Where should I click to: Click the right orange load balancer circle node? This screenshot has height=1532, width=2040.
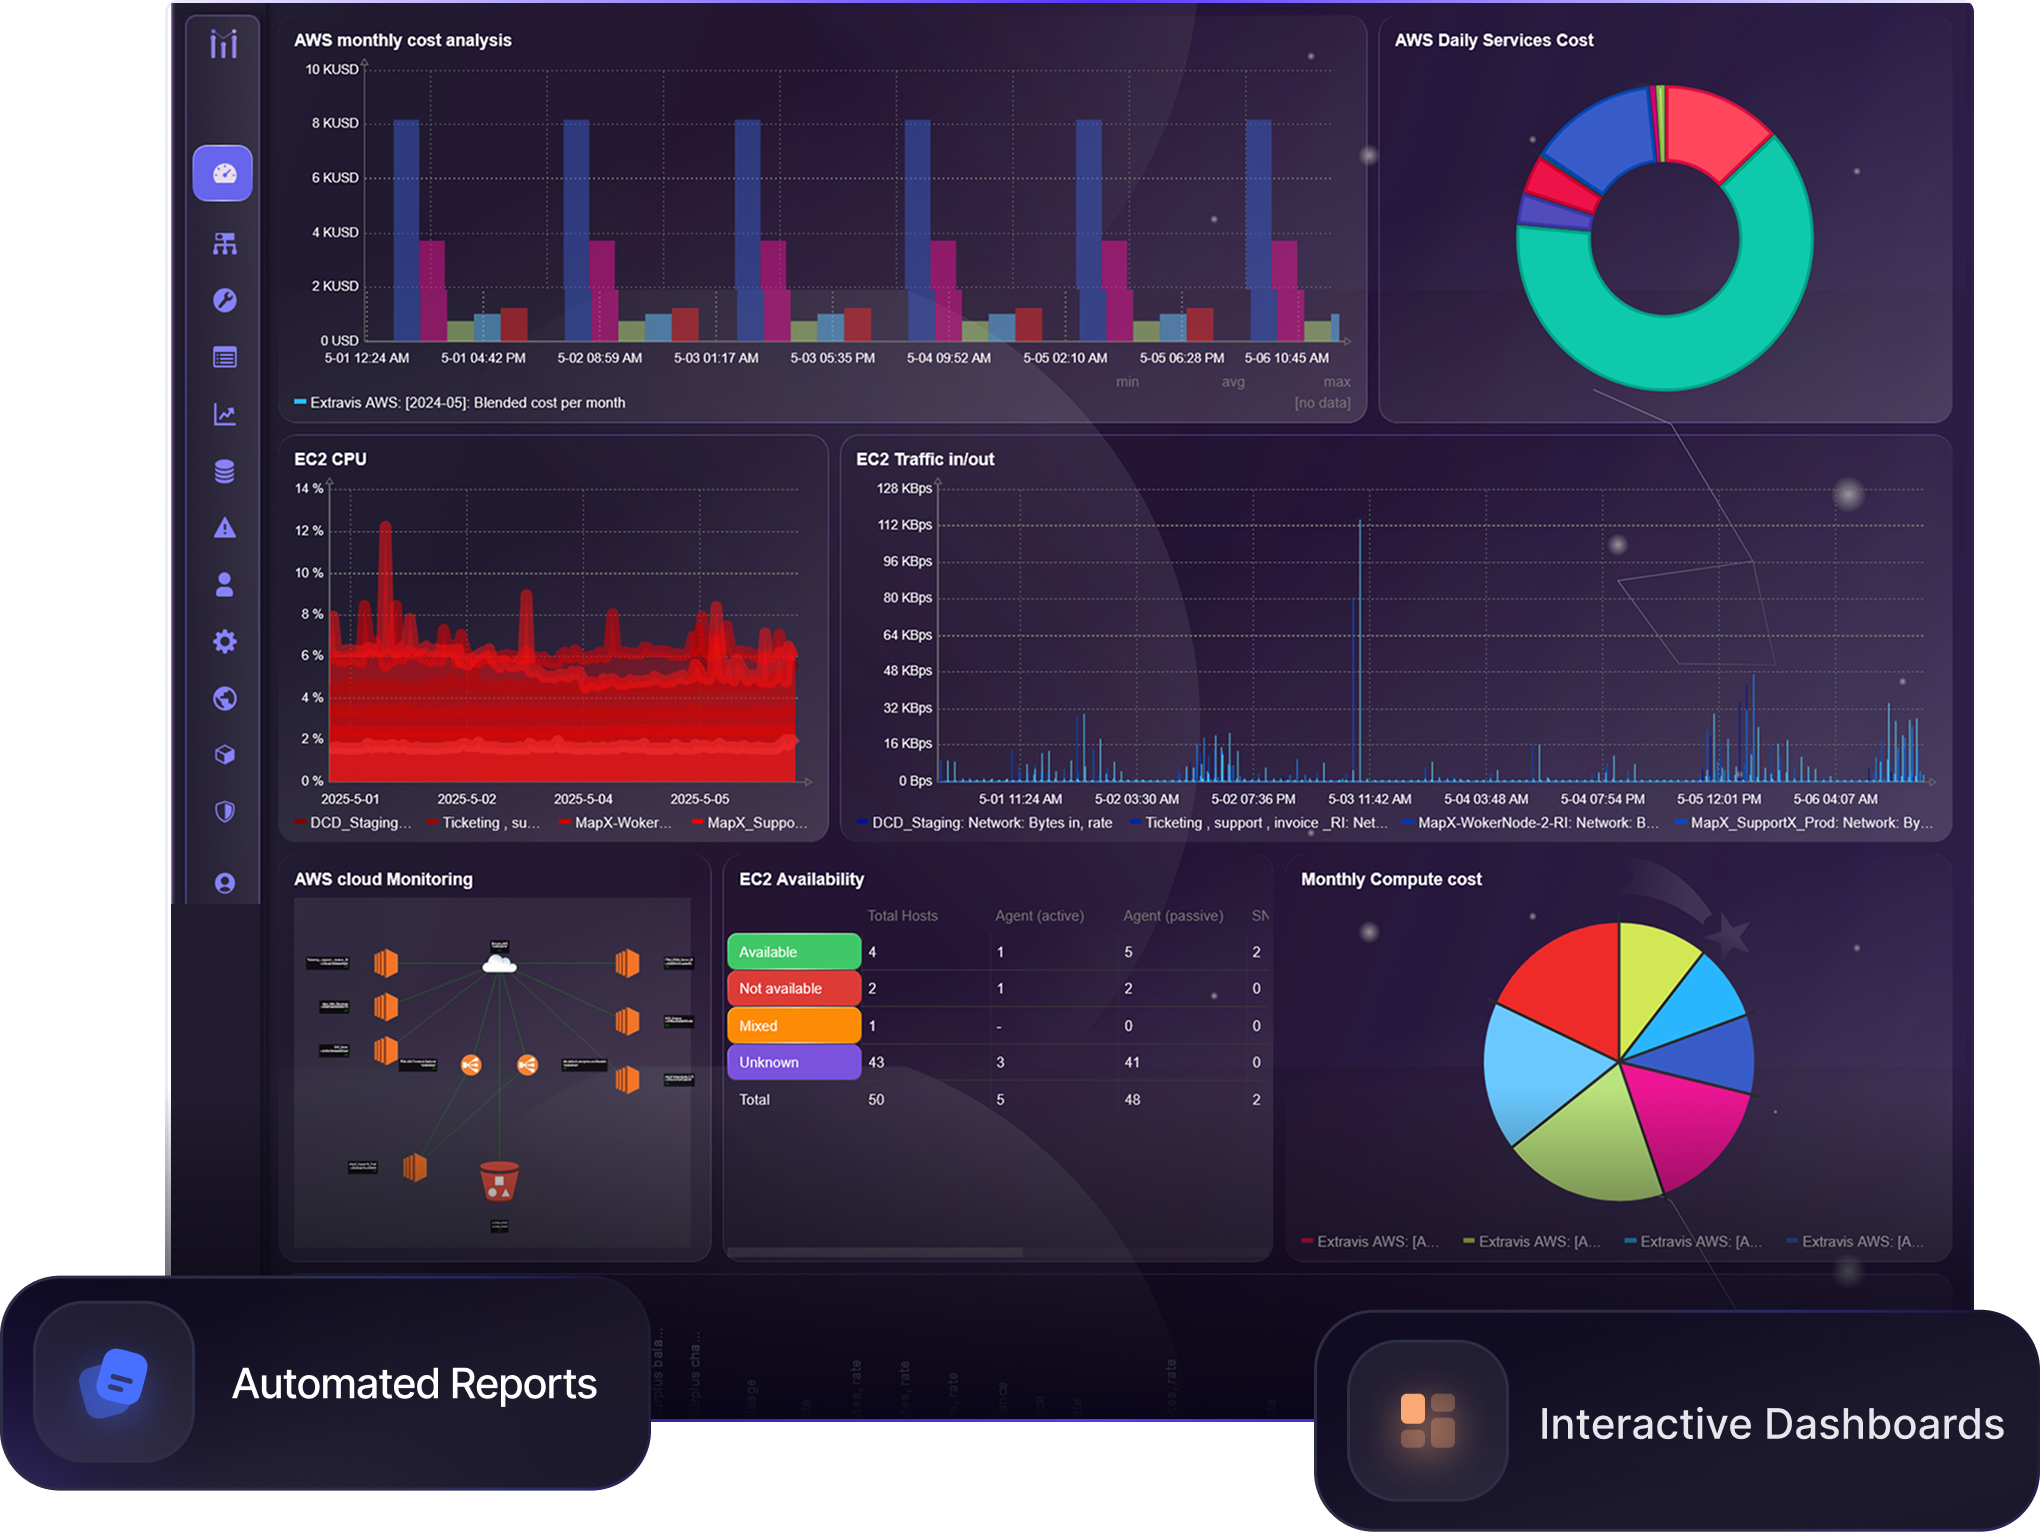pyautogui.click(x=527, y=1065)
